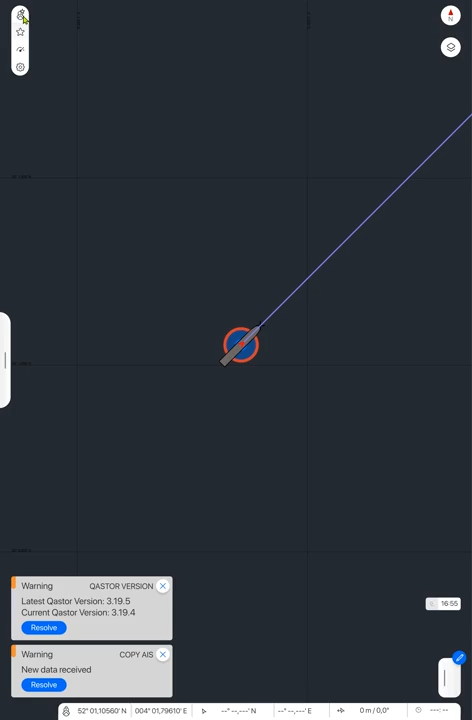Click the blue pencil edit icon
Screen dimensions: 472x720
[x=459, y=658]
